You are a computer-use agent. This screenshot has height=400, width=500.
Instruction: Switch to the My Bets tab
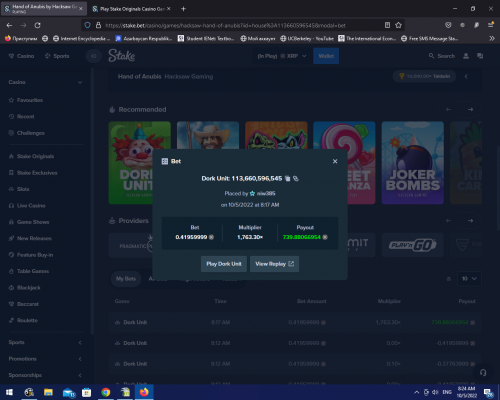click(126, 279)
